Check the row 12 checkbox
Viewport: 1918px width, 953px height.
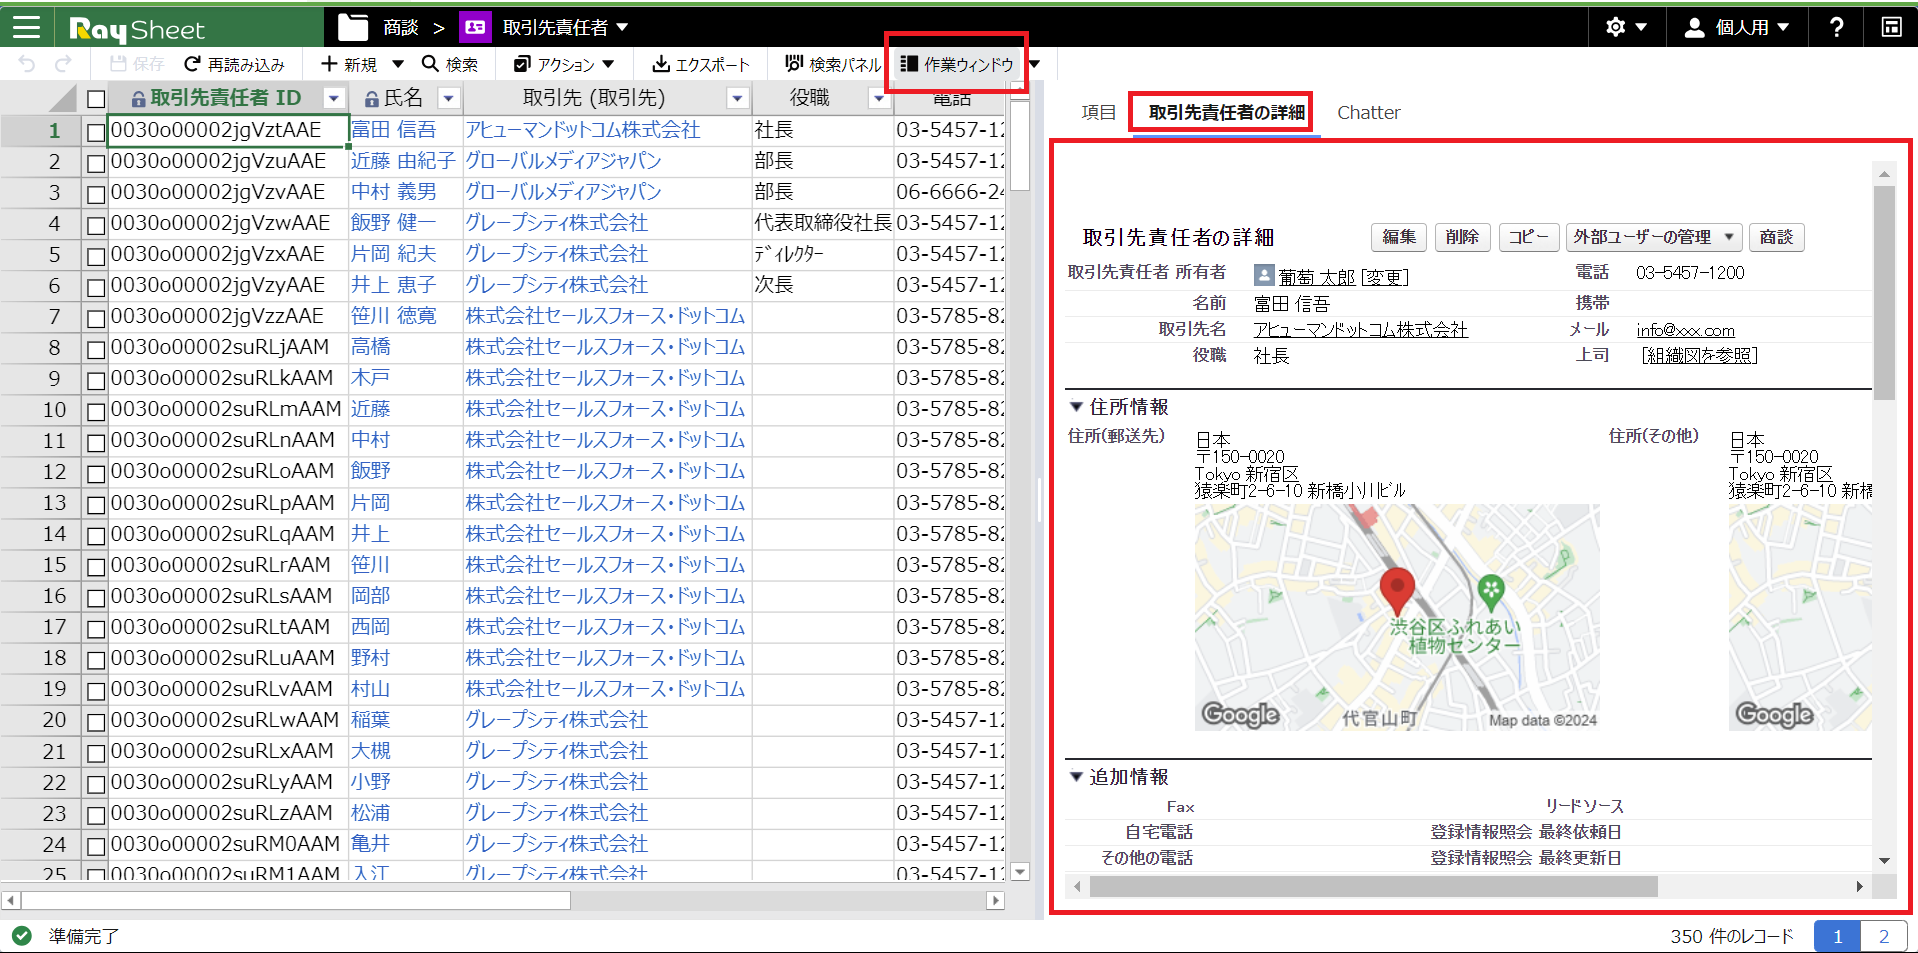pos(96,473)
